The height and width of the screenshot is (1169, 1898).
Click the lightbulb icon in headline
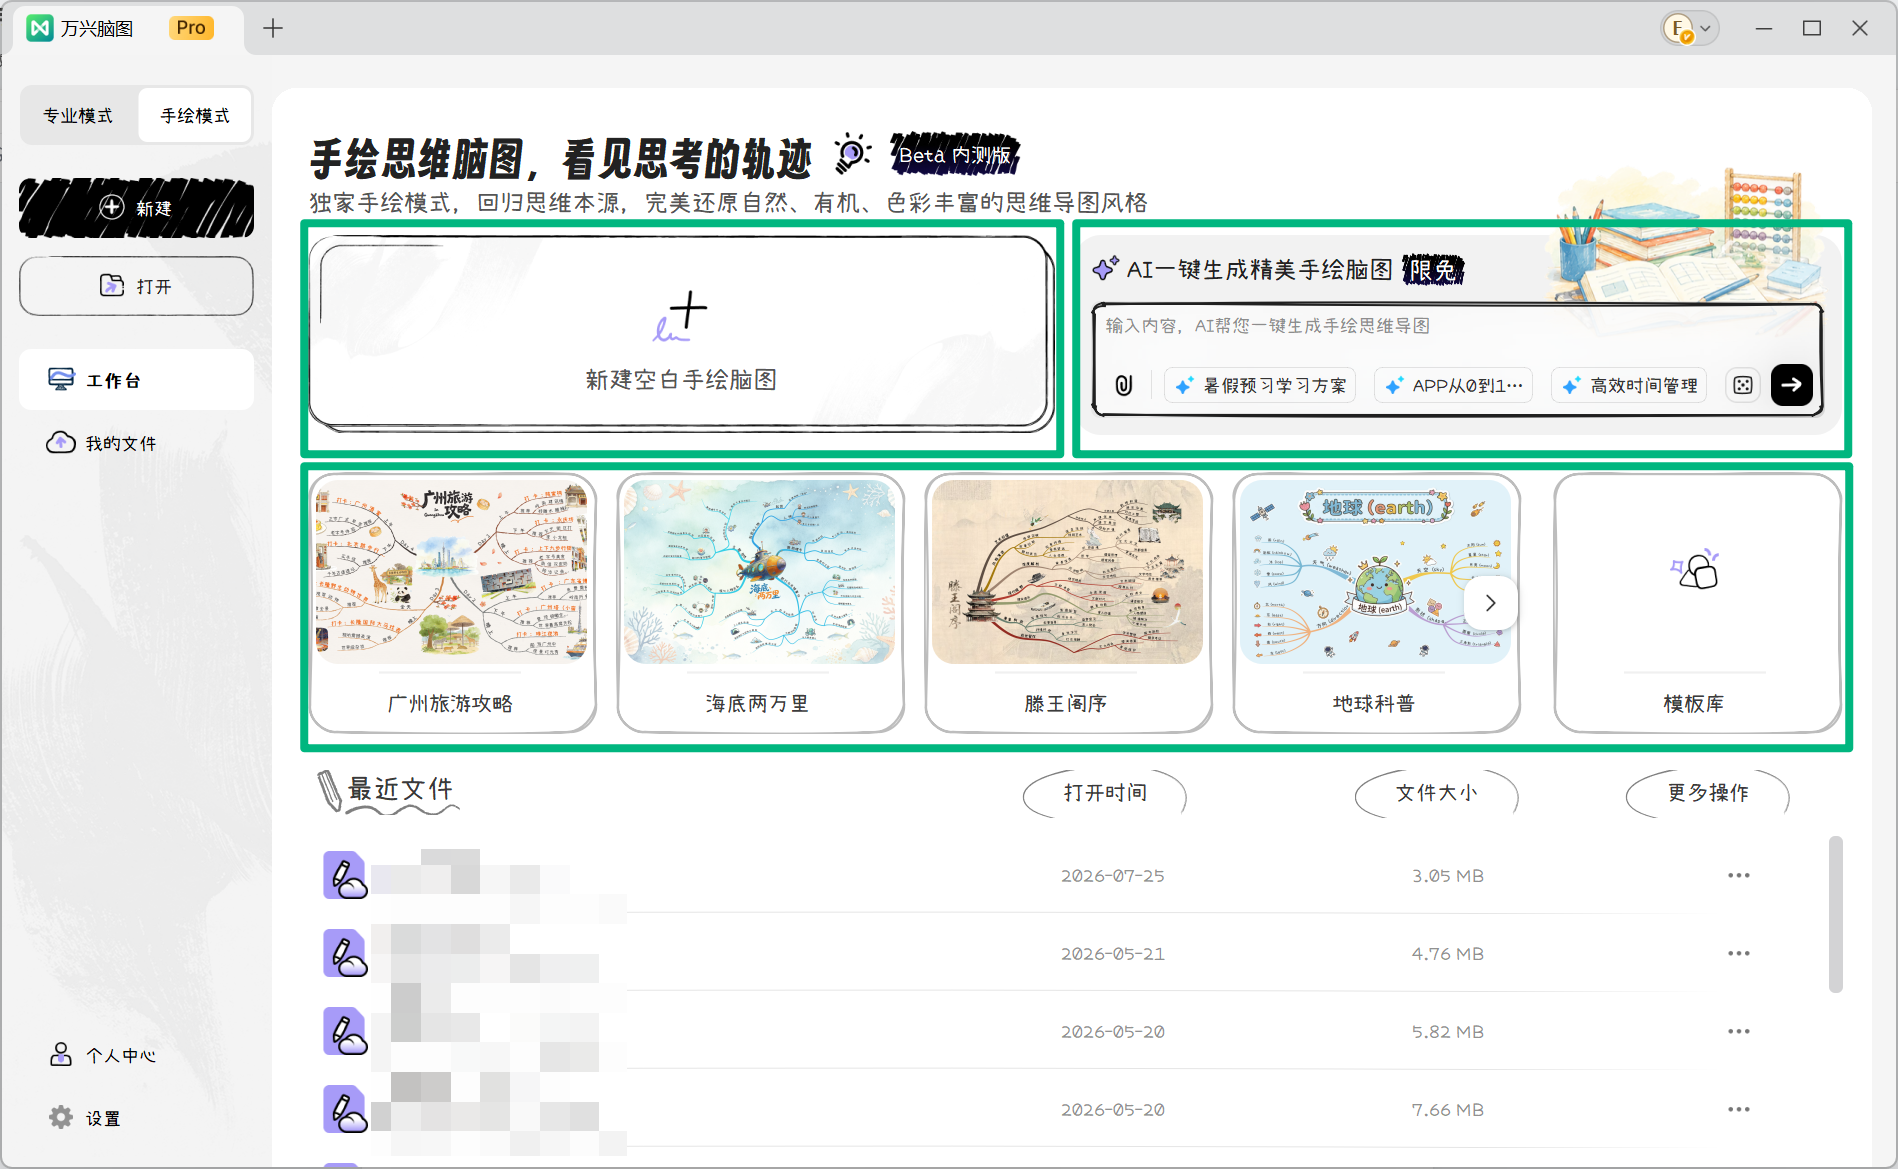(x=852, y=152)
